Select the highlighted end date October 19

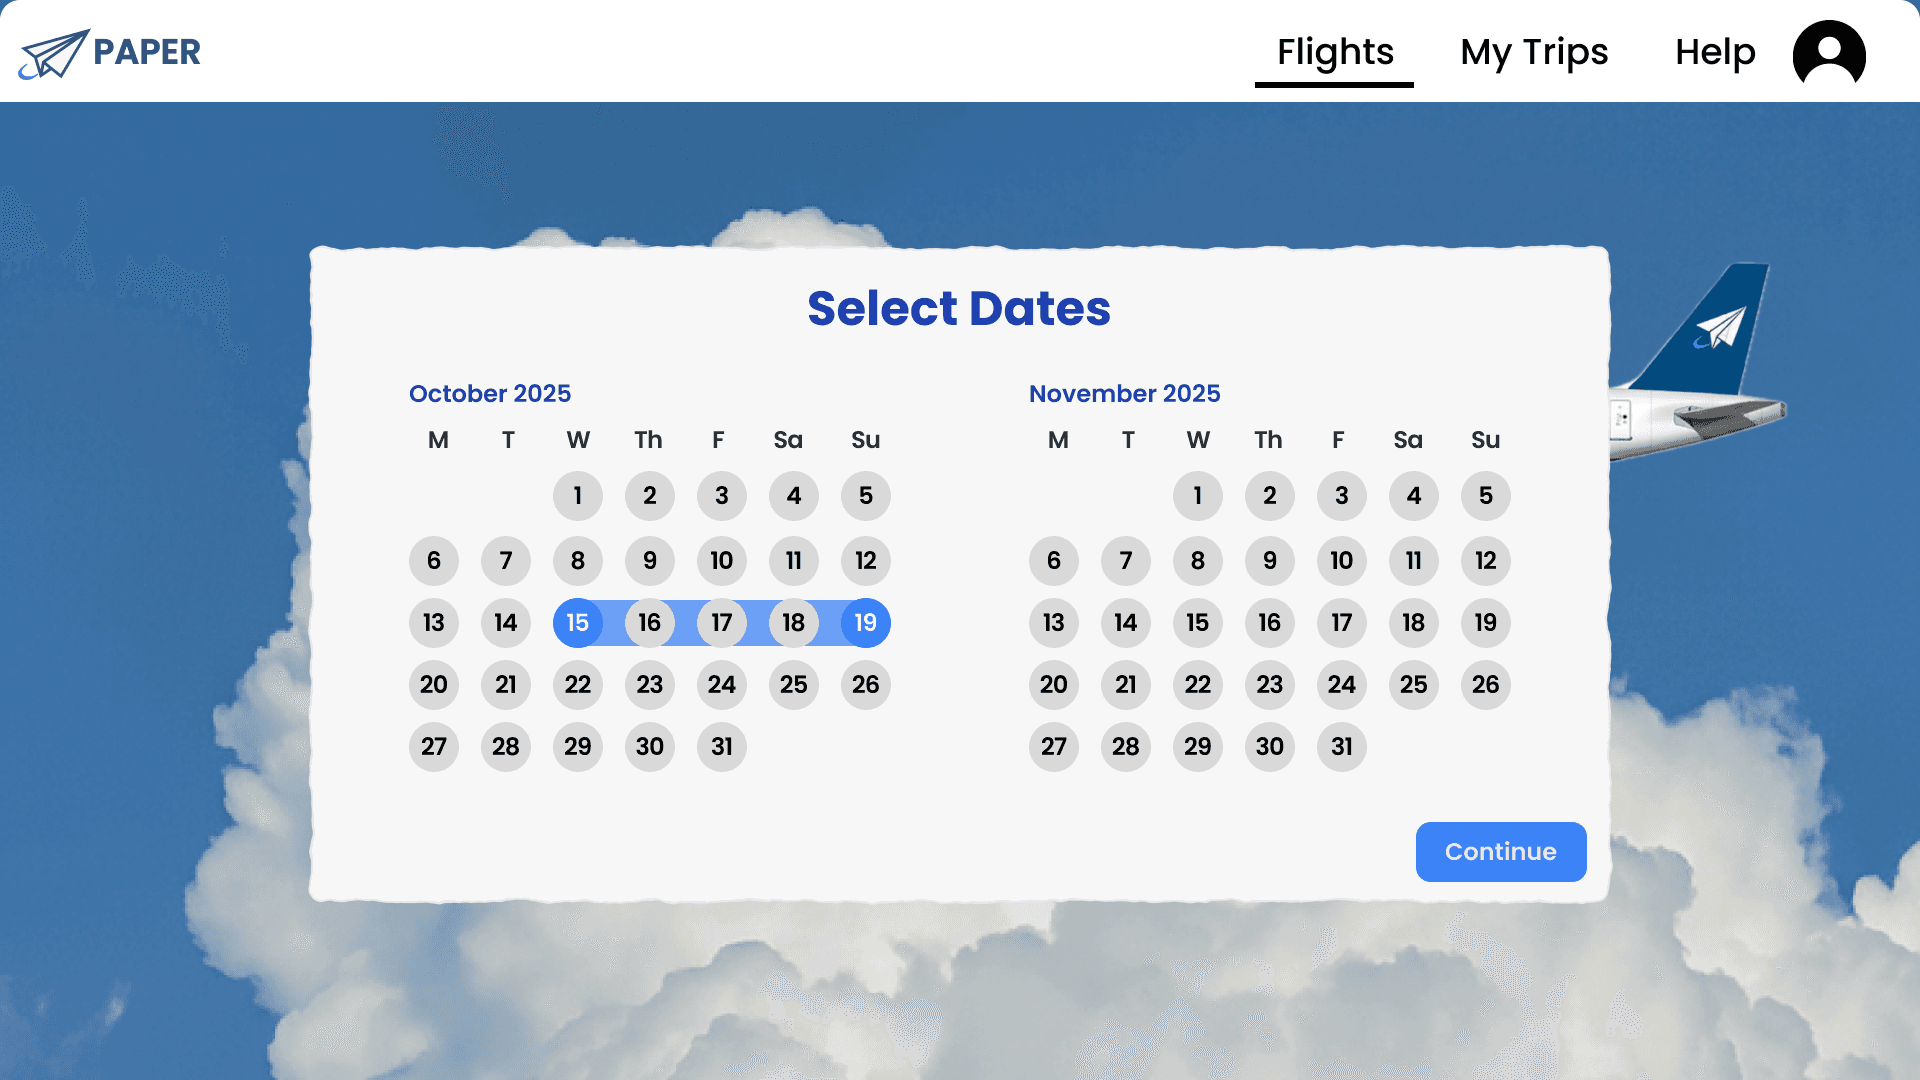click(866, 623)
